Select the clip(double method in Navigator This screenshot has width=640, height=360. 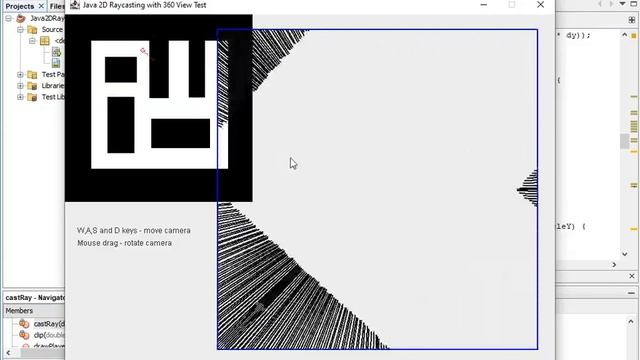pos(49,335)
